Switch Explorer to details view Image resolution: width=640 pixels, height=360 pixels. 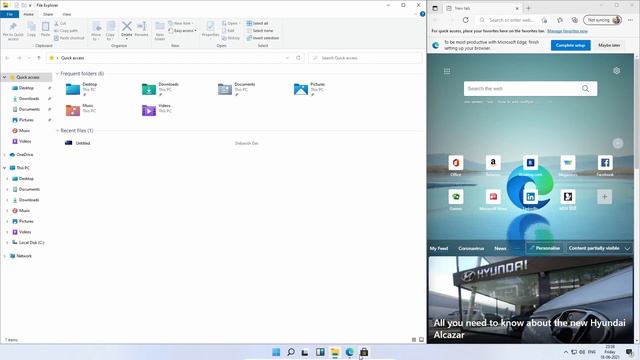point(414,340)
